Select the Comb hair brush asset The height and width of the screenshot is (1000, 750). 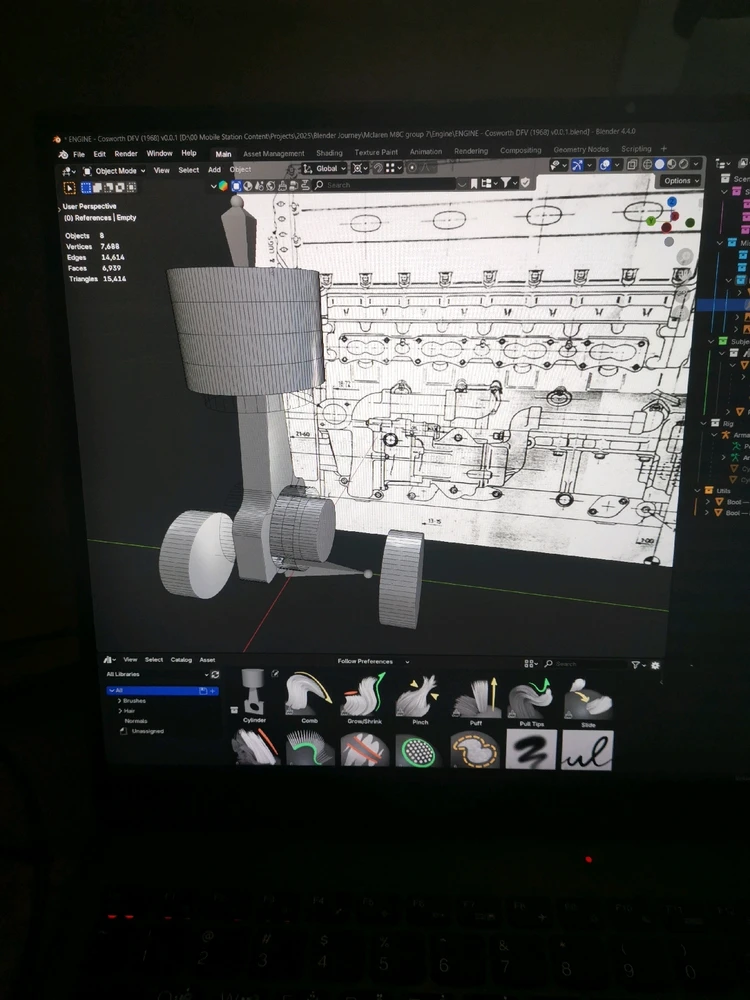coord(309,697)
